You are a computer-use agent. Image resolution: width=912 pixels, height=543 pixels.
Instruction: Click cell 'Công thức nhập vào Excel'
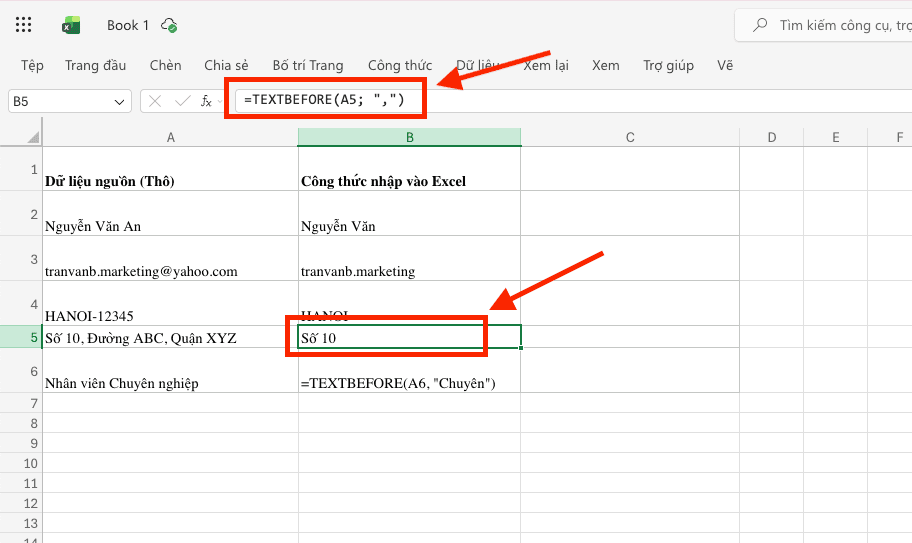pos(409,169)
